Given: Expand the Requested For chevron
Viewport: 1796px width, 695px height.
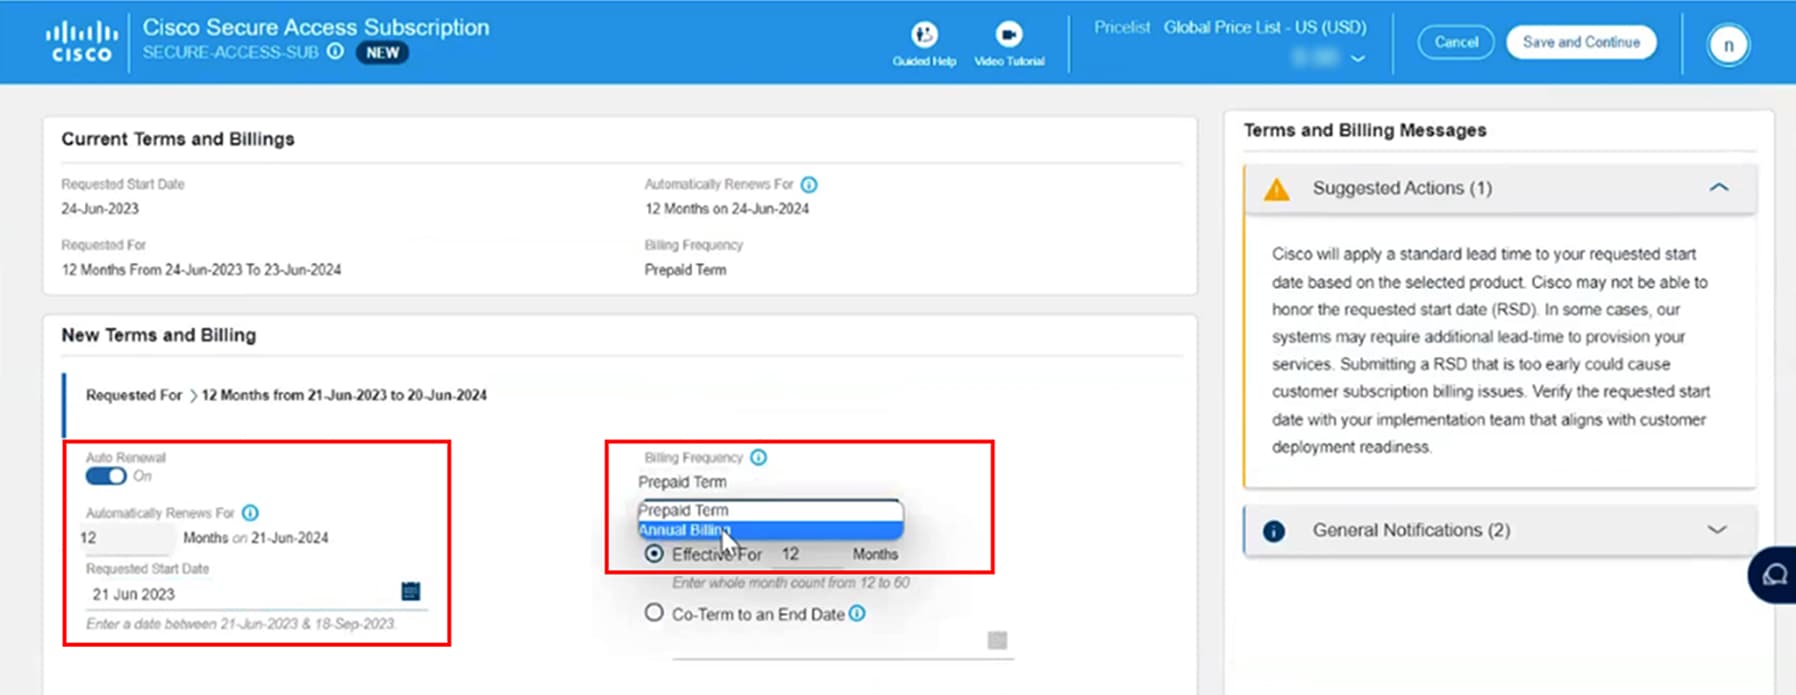Looking at the screenshot, I should (193, 396).
